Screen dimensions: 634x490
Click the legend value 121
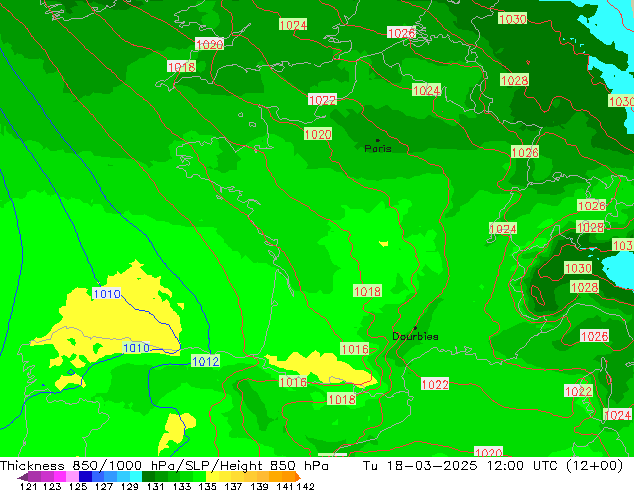[x=29, y=486]
